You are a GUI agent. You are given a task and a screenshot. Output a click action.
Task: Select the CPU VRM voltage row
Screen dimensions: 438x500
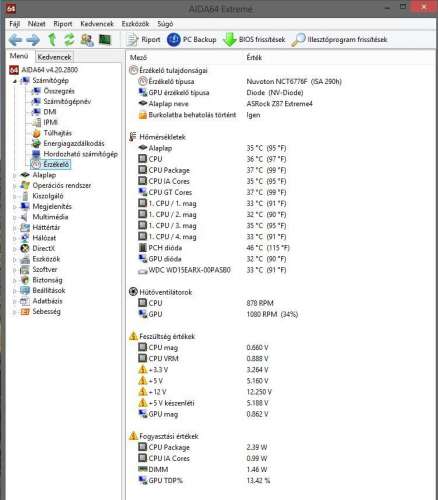pyautogui.click(x=203, y=358)
